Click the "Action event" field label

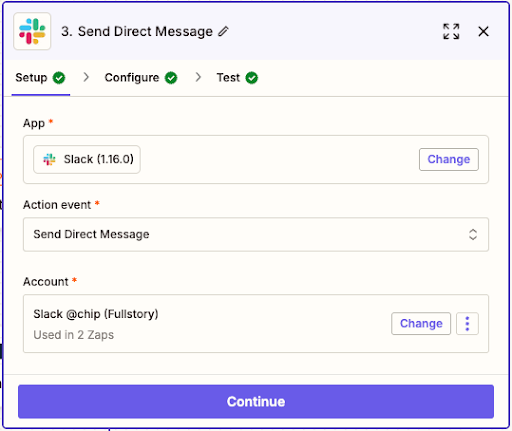coord(57,205)
